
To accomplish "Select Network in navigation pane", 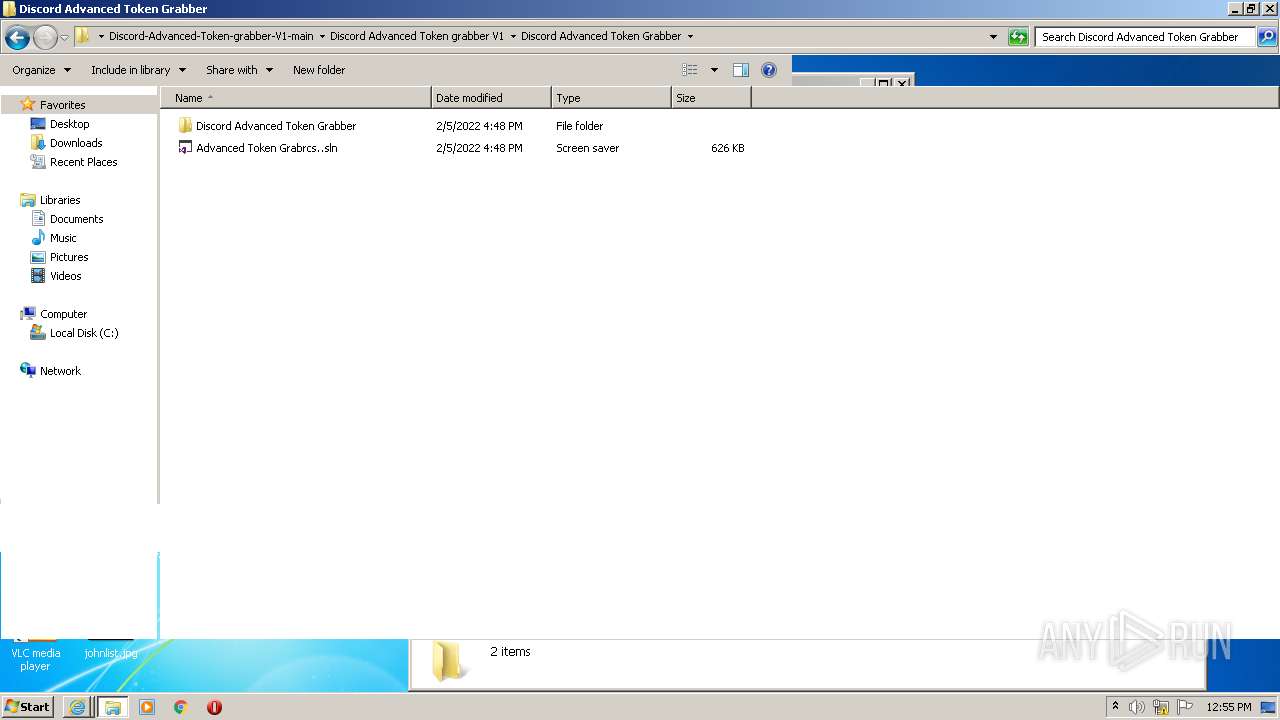I will tap(60, 371).
